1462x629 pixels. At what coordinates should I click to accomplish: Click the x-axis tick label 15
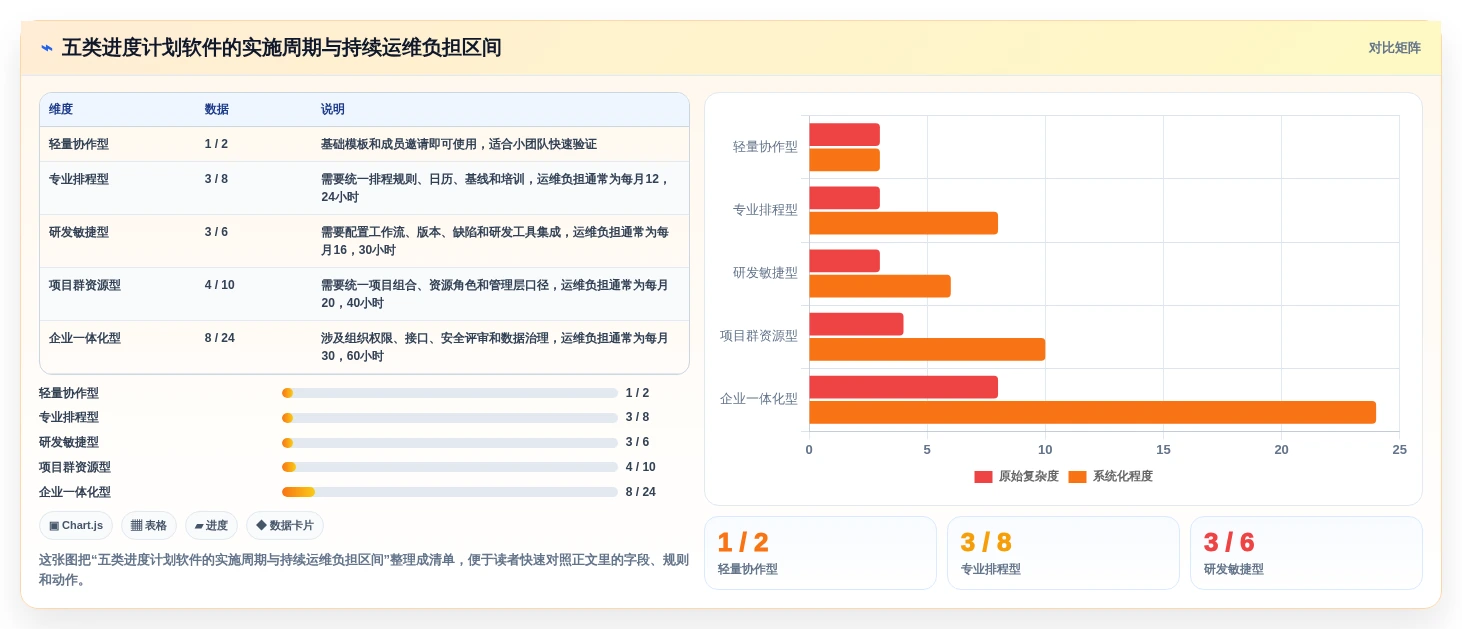(x=1163, y=450)
